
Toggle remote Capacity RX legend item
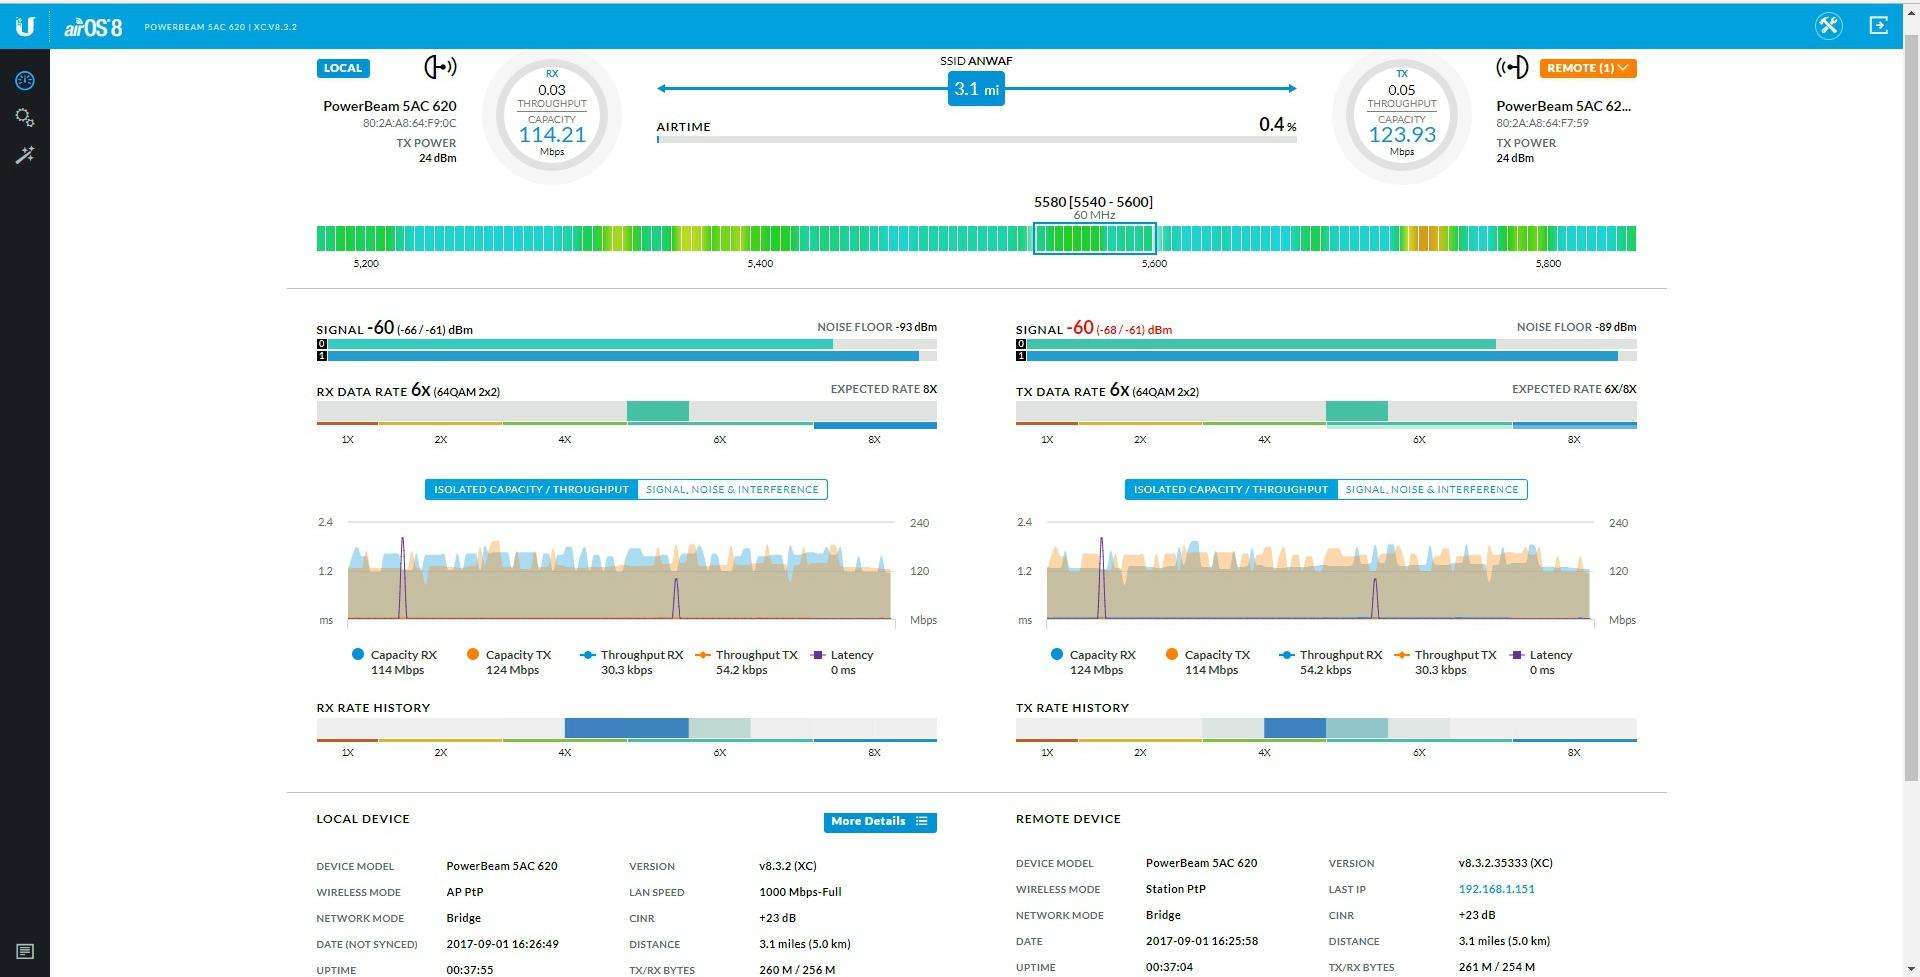pyautogui.click(x=1093, y=662)
